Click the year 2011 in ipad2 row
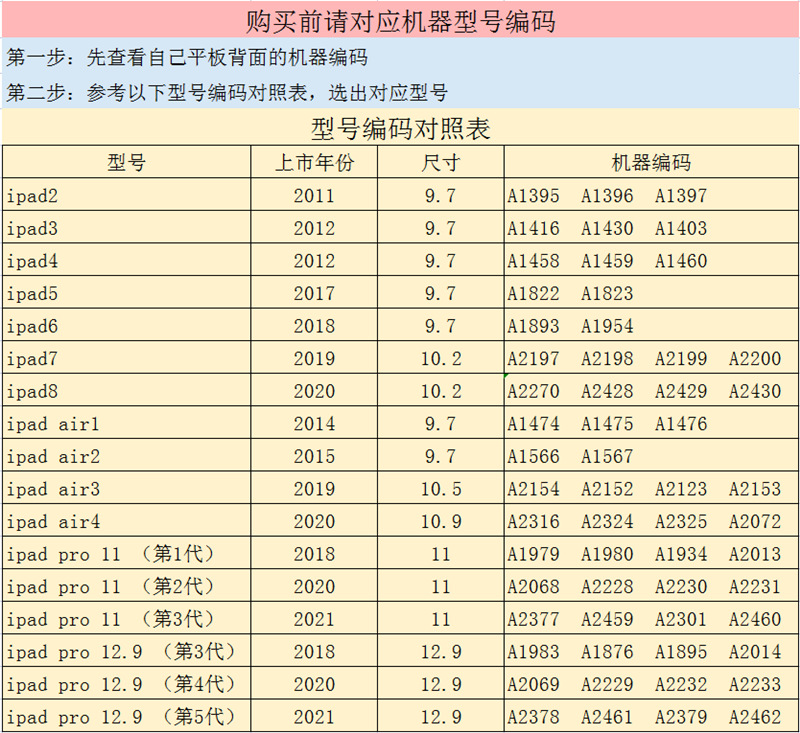This screenshot has width=800, height=733. point(314,196)
